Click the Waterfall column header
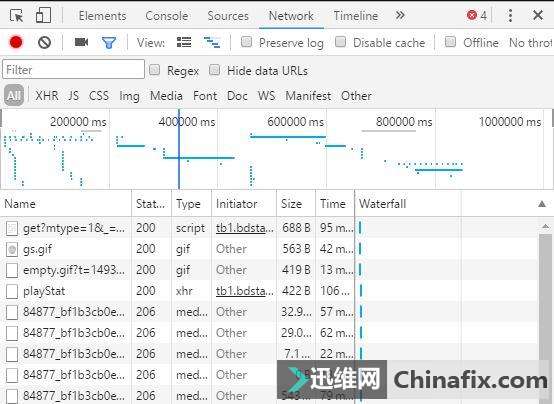Screen dimensions: 554x404 pos(454,204)
